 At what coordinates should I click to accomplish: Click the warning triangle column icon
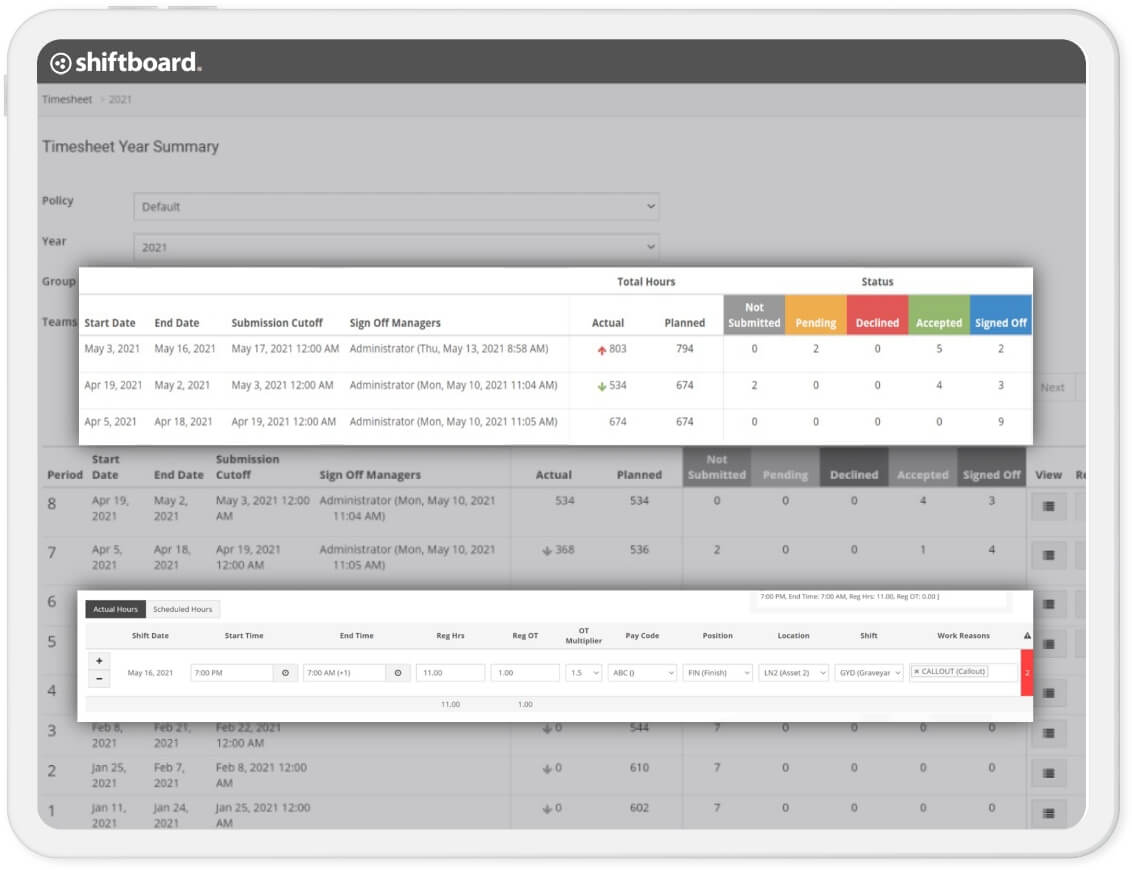(x=1027, y=636)
